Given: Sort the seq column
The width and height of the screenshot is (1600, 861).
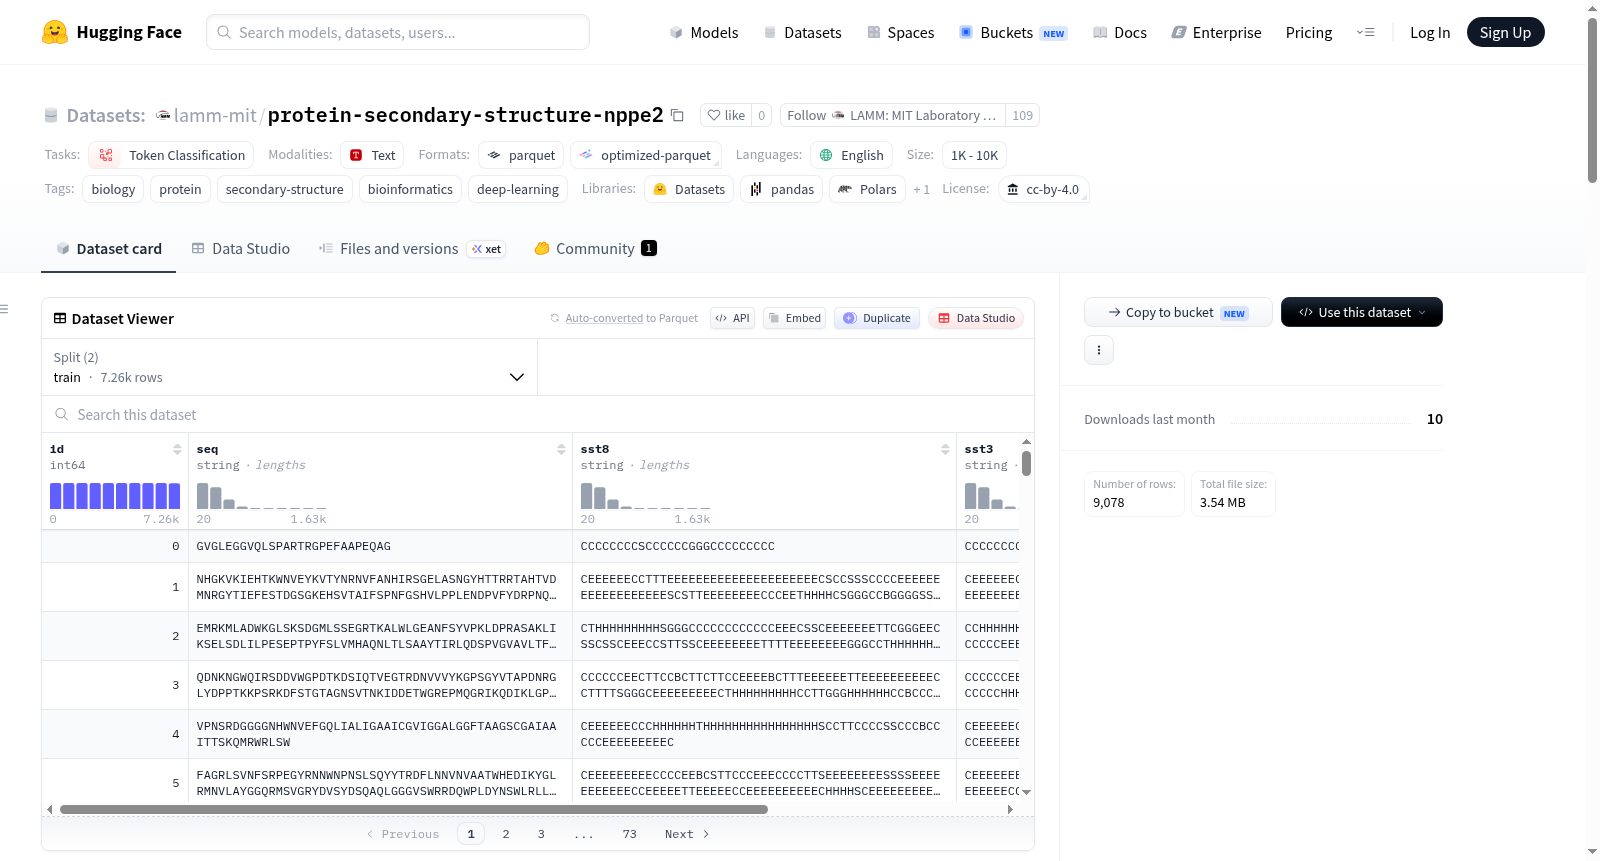Looking at the screenshot, I should (561, 450).
